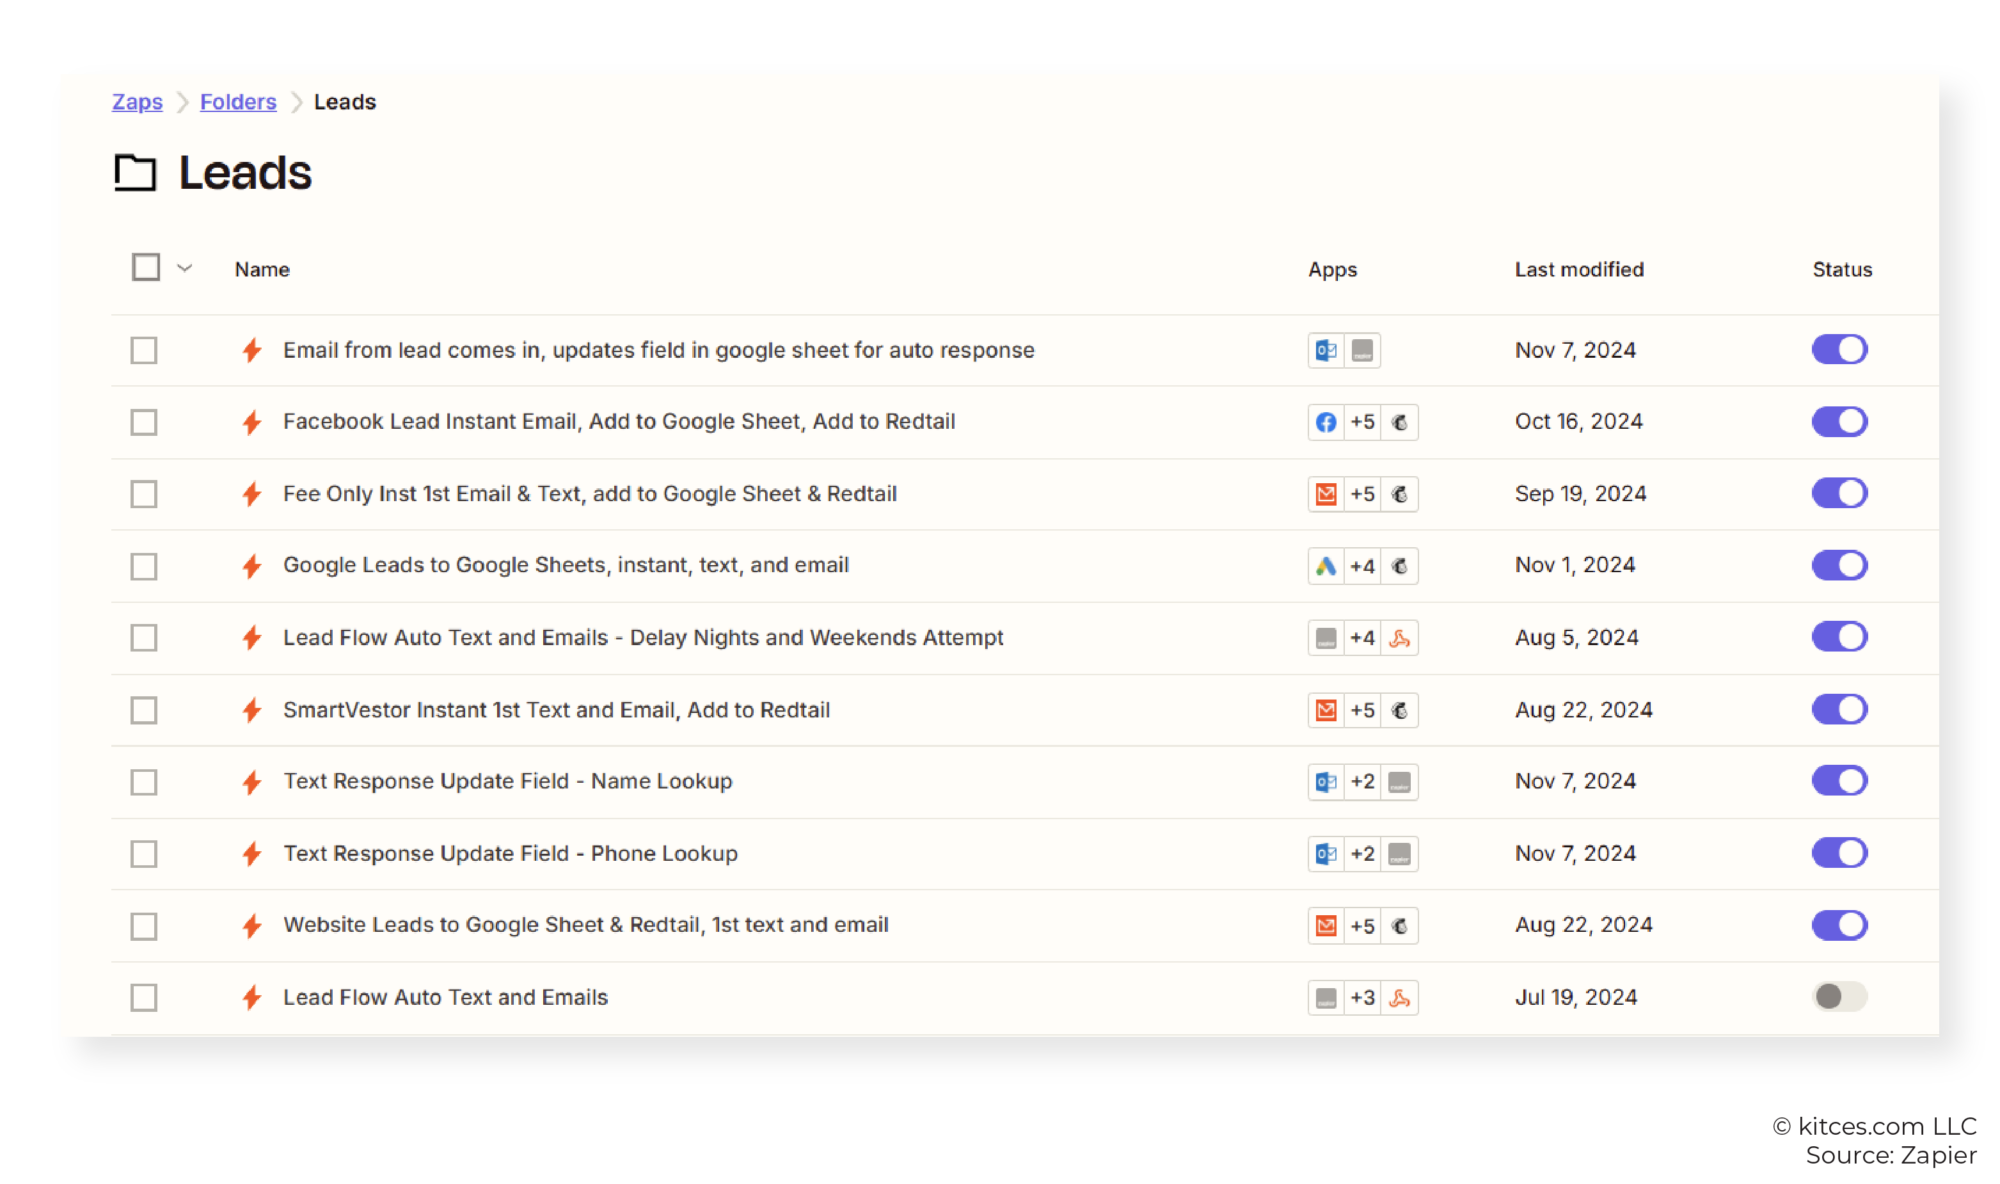The height and width of the screenshot is (1184, 2000).
Task: Select the Facebook icon in the Facebook Lead row
Action: pyautogui.click(x=1326, y=422)
